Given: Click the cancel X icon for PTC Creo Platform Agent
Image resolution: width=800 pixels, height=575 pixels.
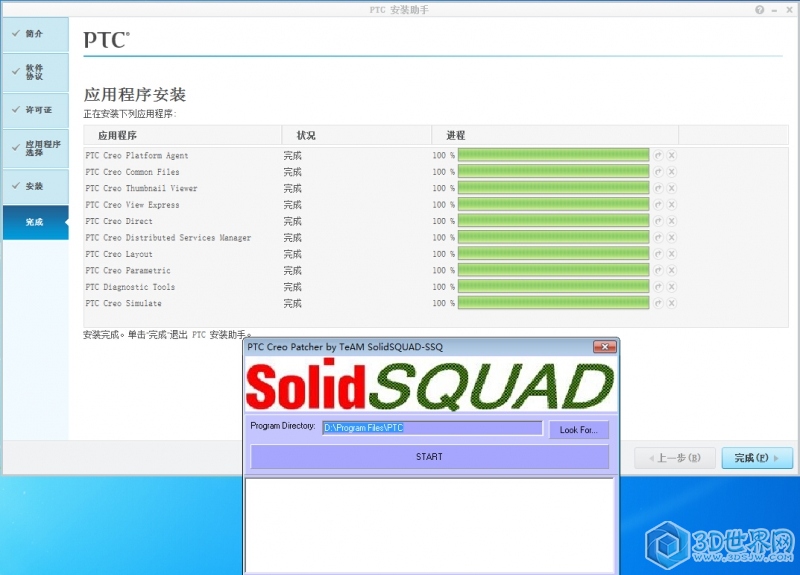Looking at the screenshot, I should [671, 155].
